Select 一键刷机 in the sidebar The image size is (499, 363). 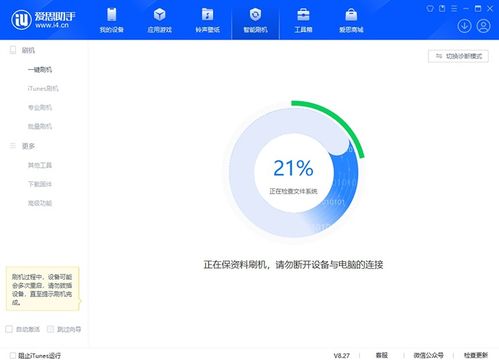tap(40, 70)
